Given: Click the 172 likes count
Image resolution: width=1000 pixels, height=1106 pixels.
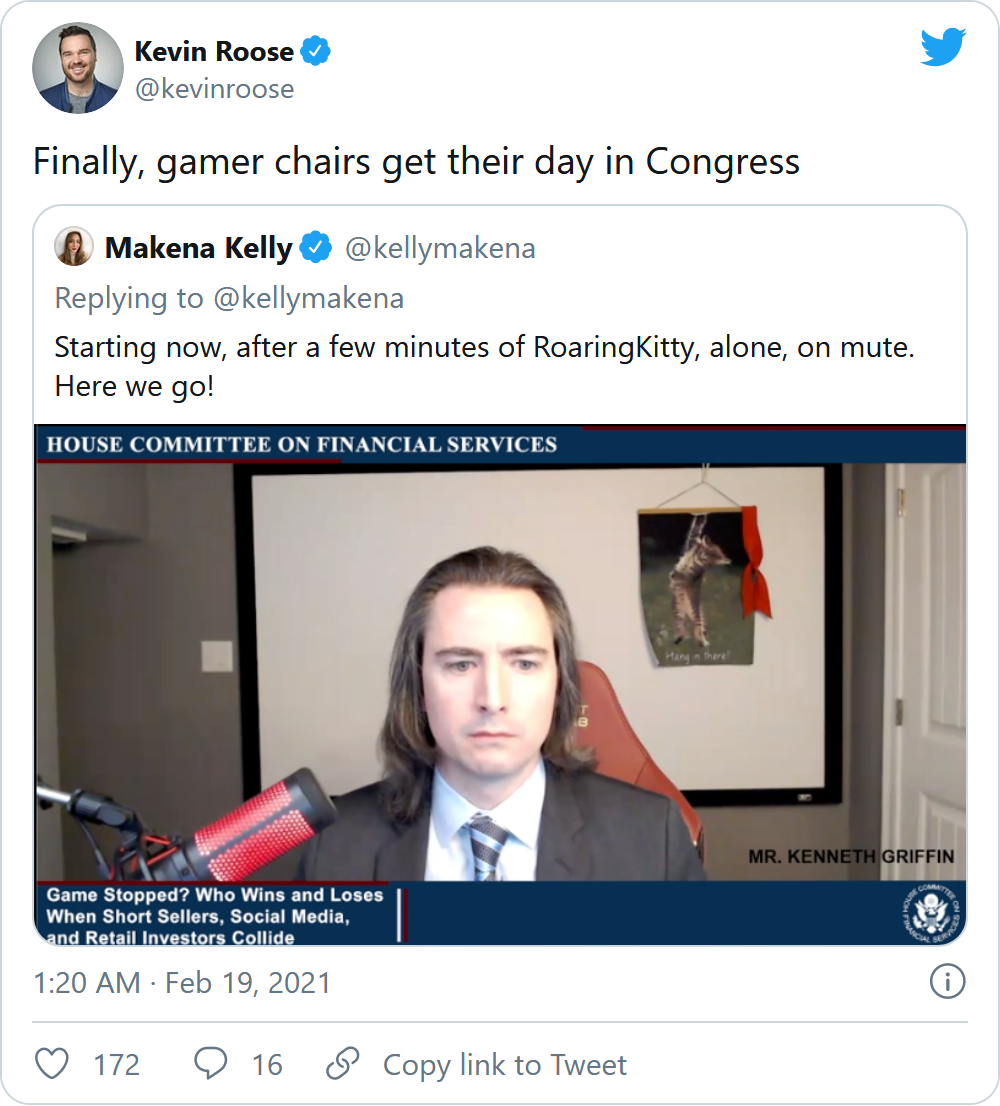Looking at the screenshot, I should (117, 1064).
